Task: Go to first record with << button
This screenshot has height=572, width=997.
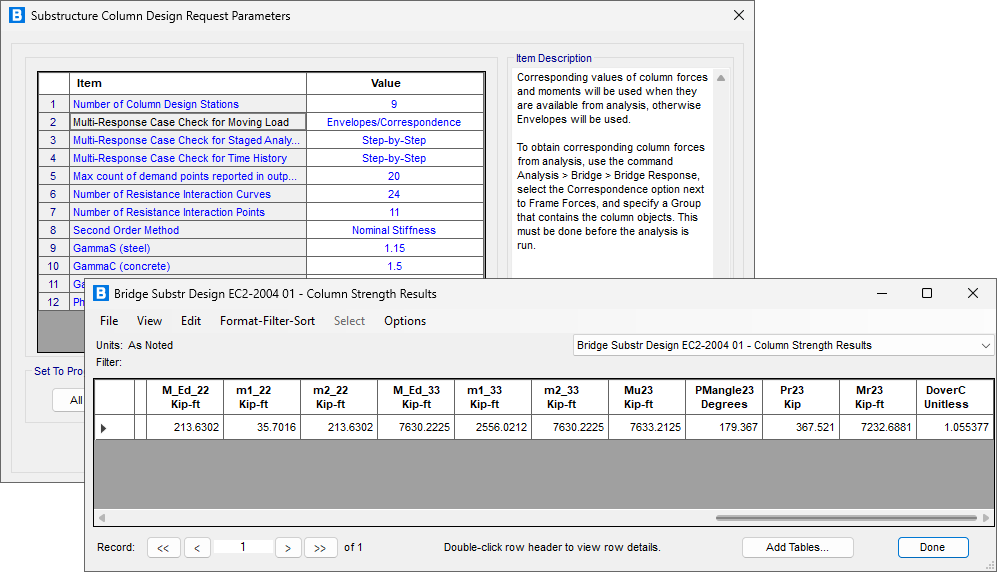Action: click(163, 548)
